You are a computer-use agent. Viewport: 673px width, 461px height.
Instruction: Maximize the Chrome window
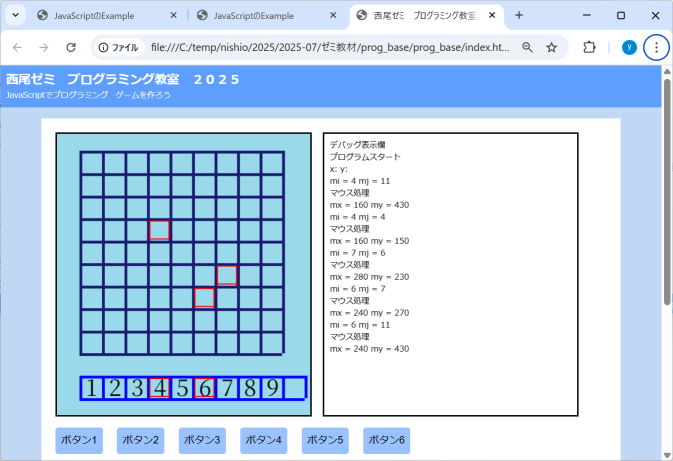click(x=621, y=15)
